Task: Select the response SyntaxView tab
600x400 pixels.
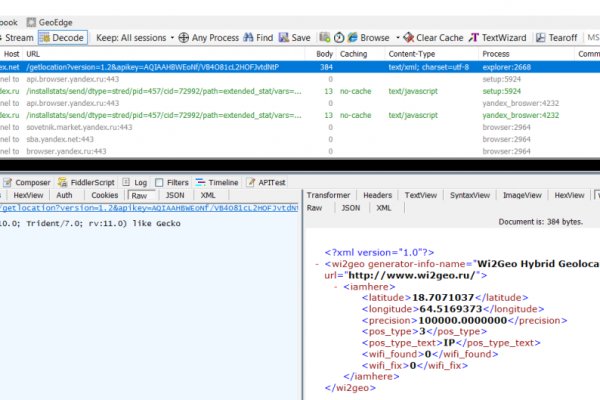Action: coord(469,195)
